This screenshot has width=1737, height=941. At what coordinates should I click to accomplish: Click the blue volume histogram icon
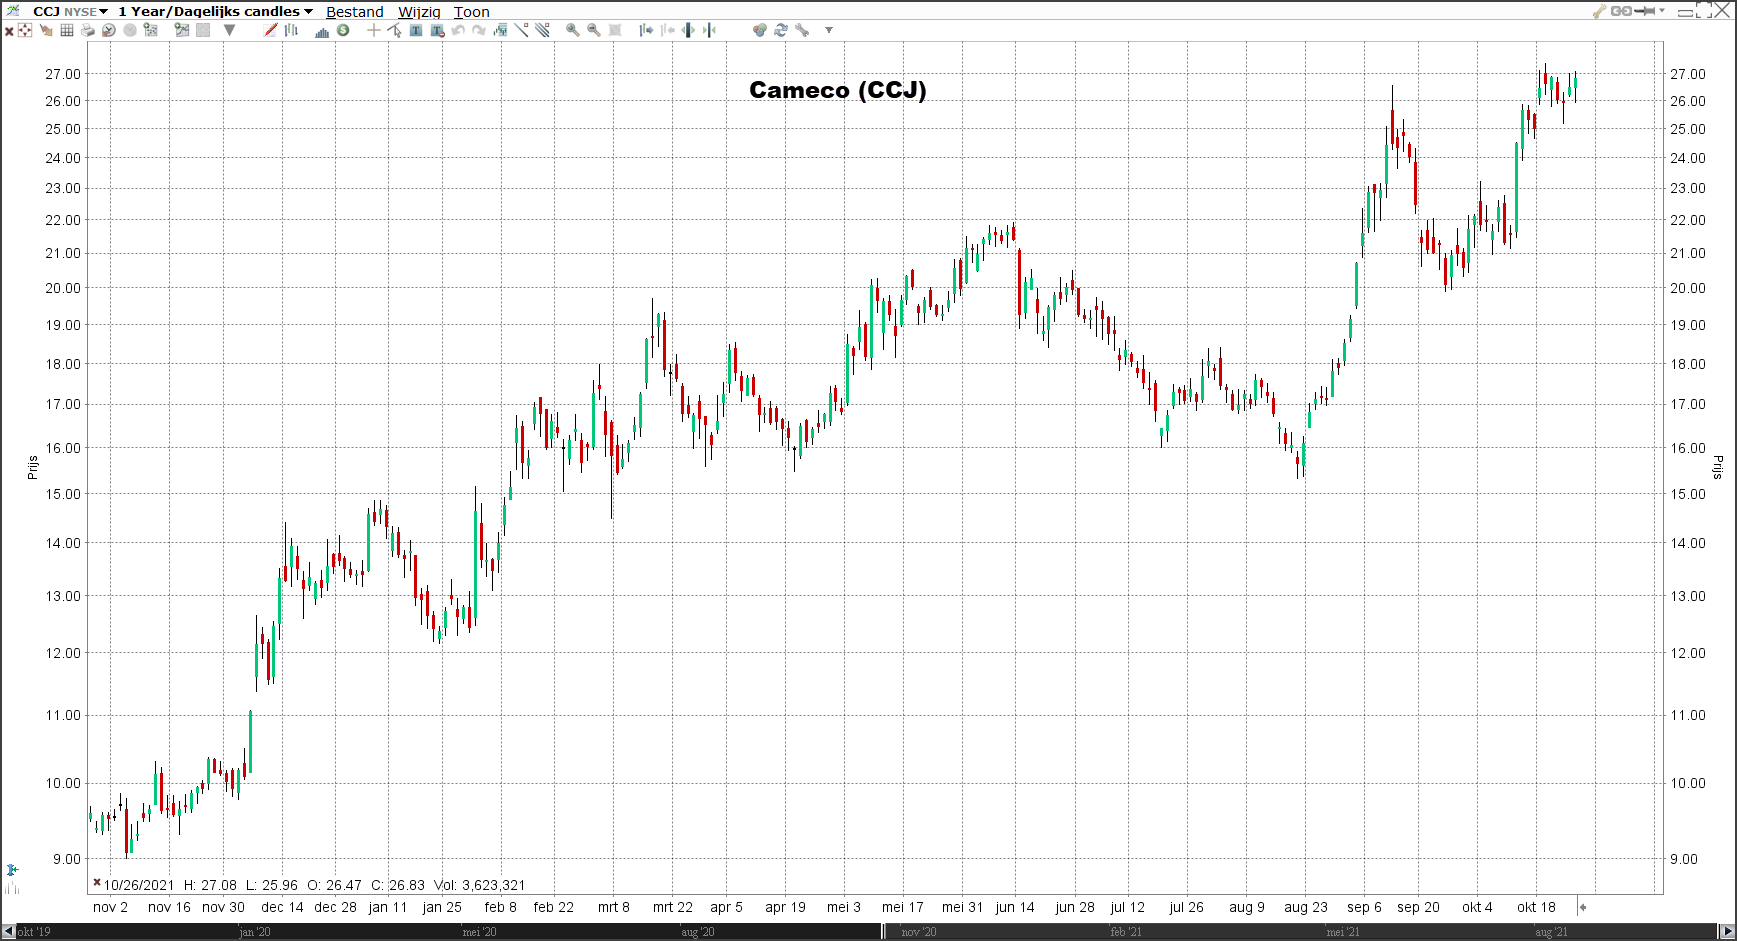322,32
